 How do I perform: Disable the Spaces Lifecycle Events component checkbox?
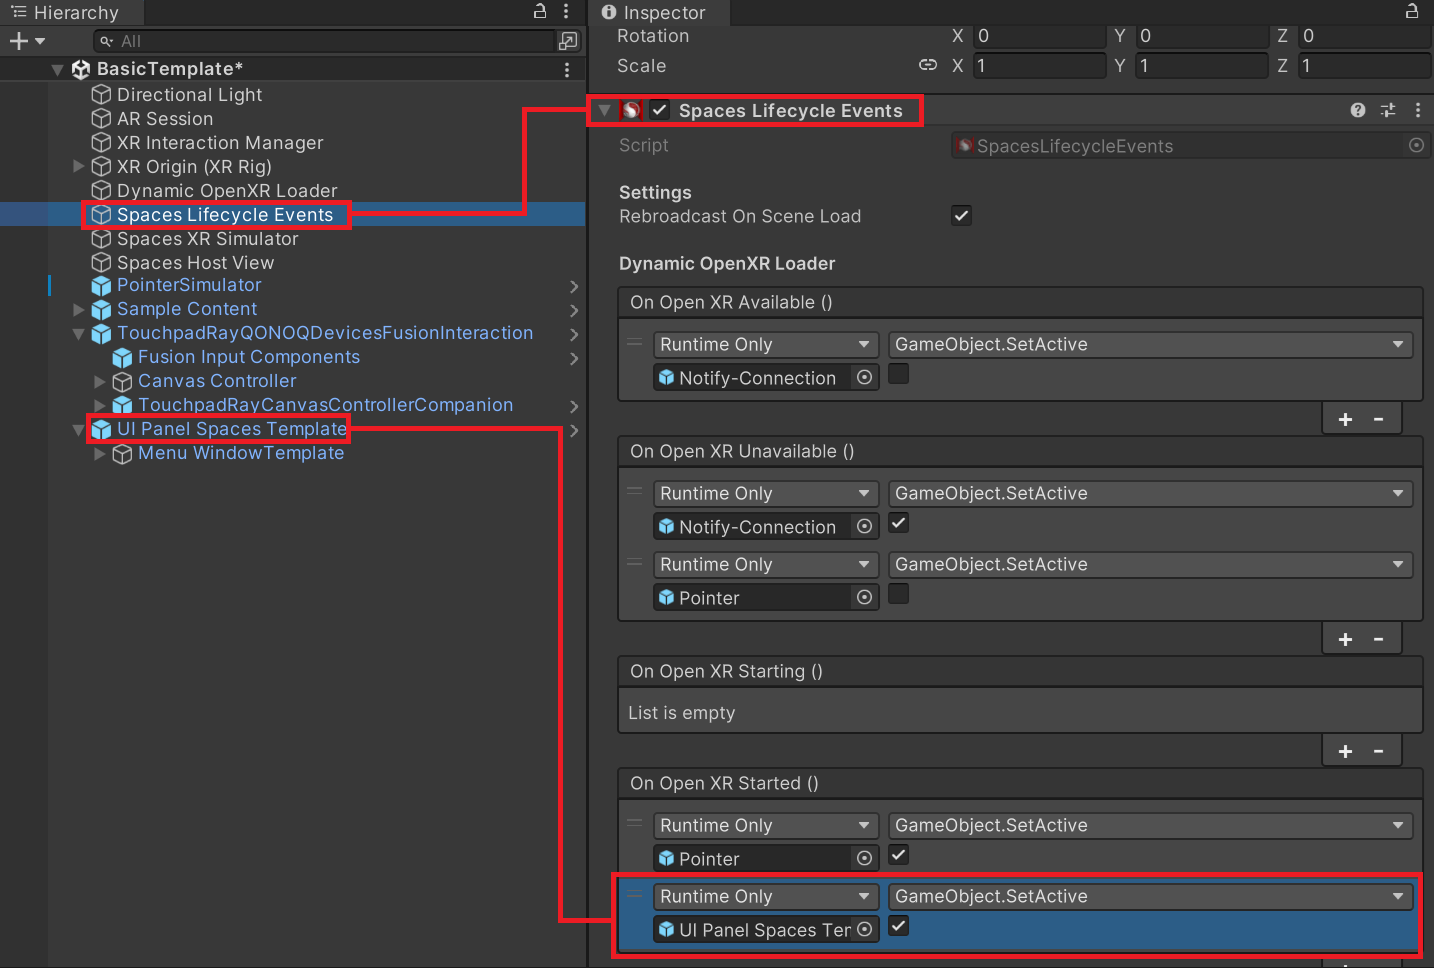(x=660, y=110)
